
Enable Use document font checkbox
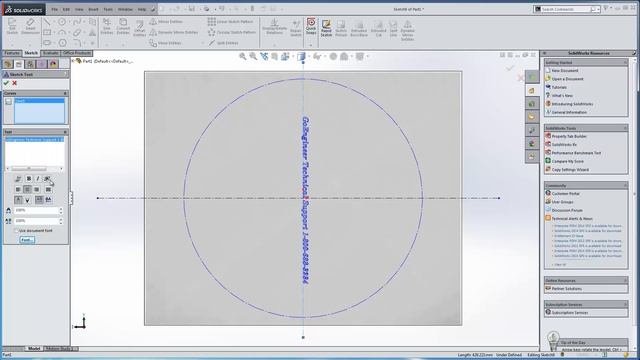[x=17, y=231]
